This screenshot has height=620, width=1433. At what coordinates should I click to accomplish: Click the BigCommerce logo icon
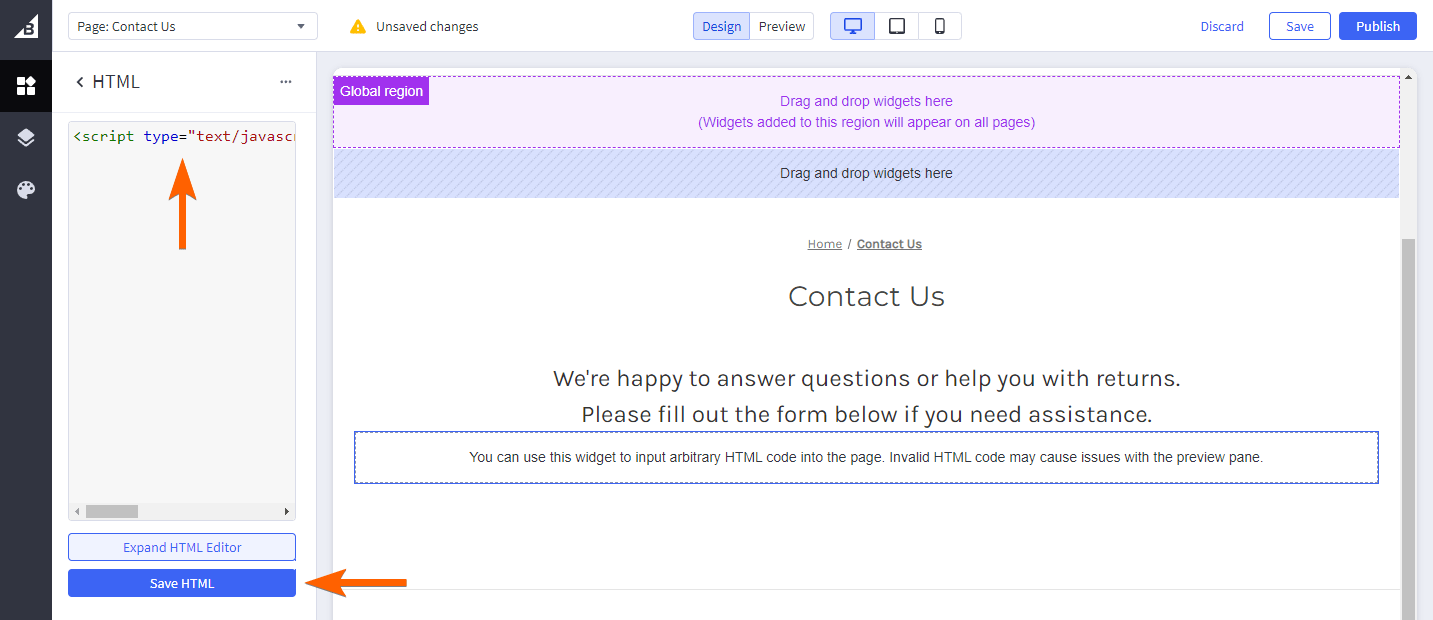(x=26, y=27)
